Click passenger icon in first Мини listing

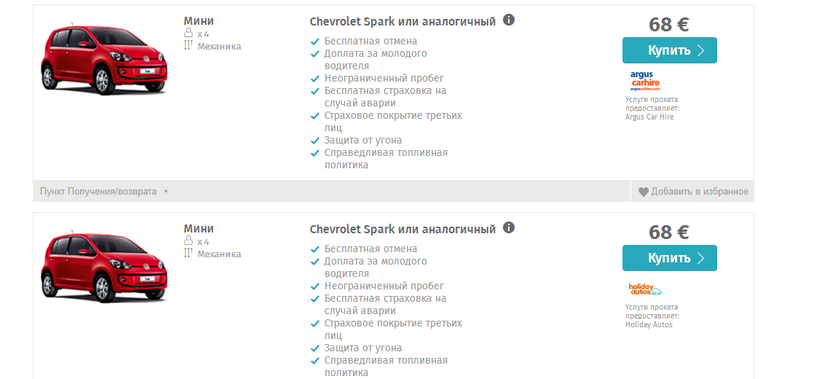(189, 33)
